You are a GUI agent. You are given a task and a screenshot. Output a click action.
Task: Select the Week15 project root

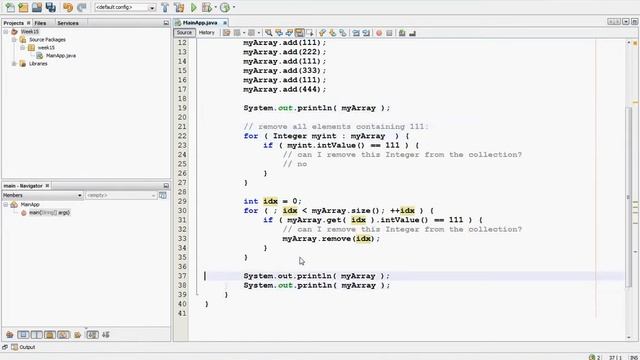tap(30, 31)
